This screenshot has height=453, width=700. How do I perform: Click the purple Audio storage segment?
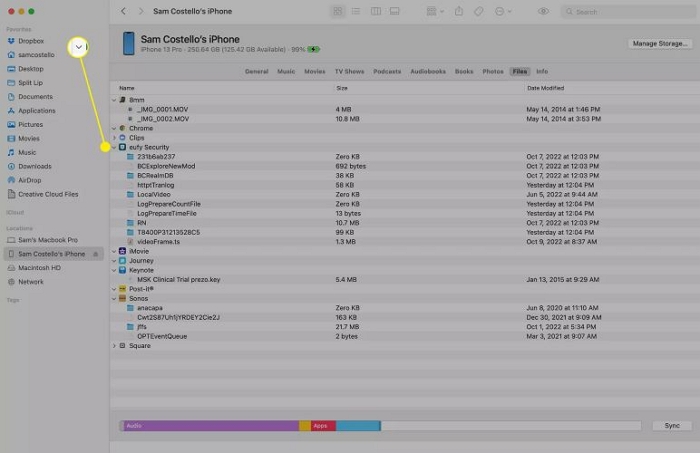210,425
